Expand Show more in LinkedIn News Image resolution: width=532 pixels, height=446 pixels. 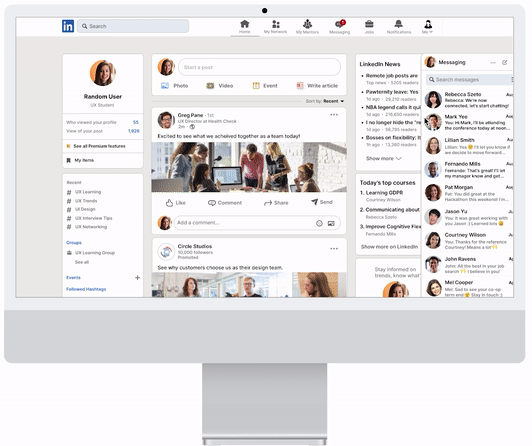tap(383, 158)
